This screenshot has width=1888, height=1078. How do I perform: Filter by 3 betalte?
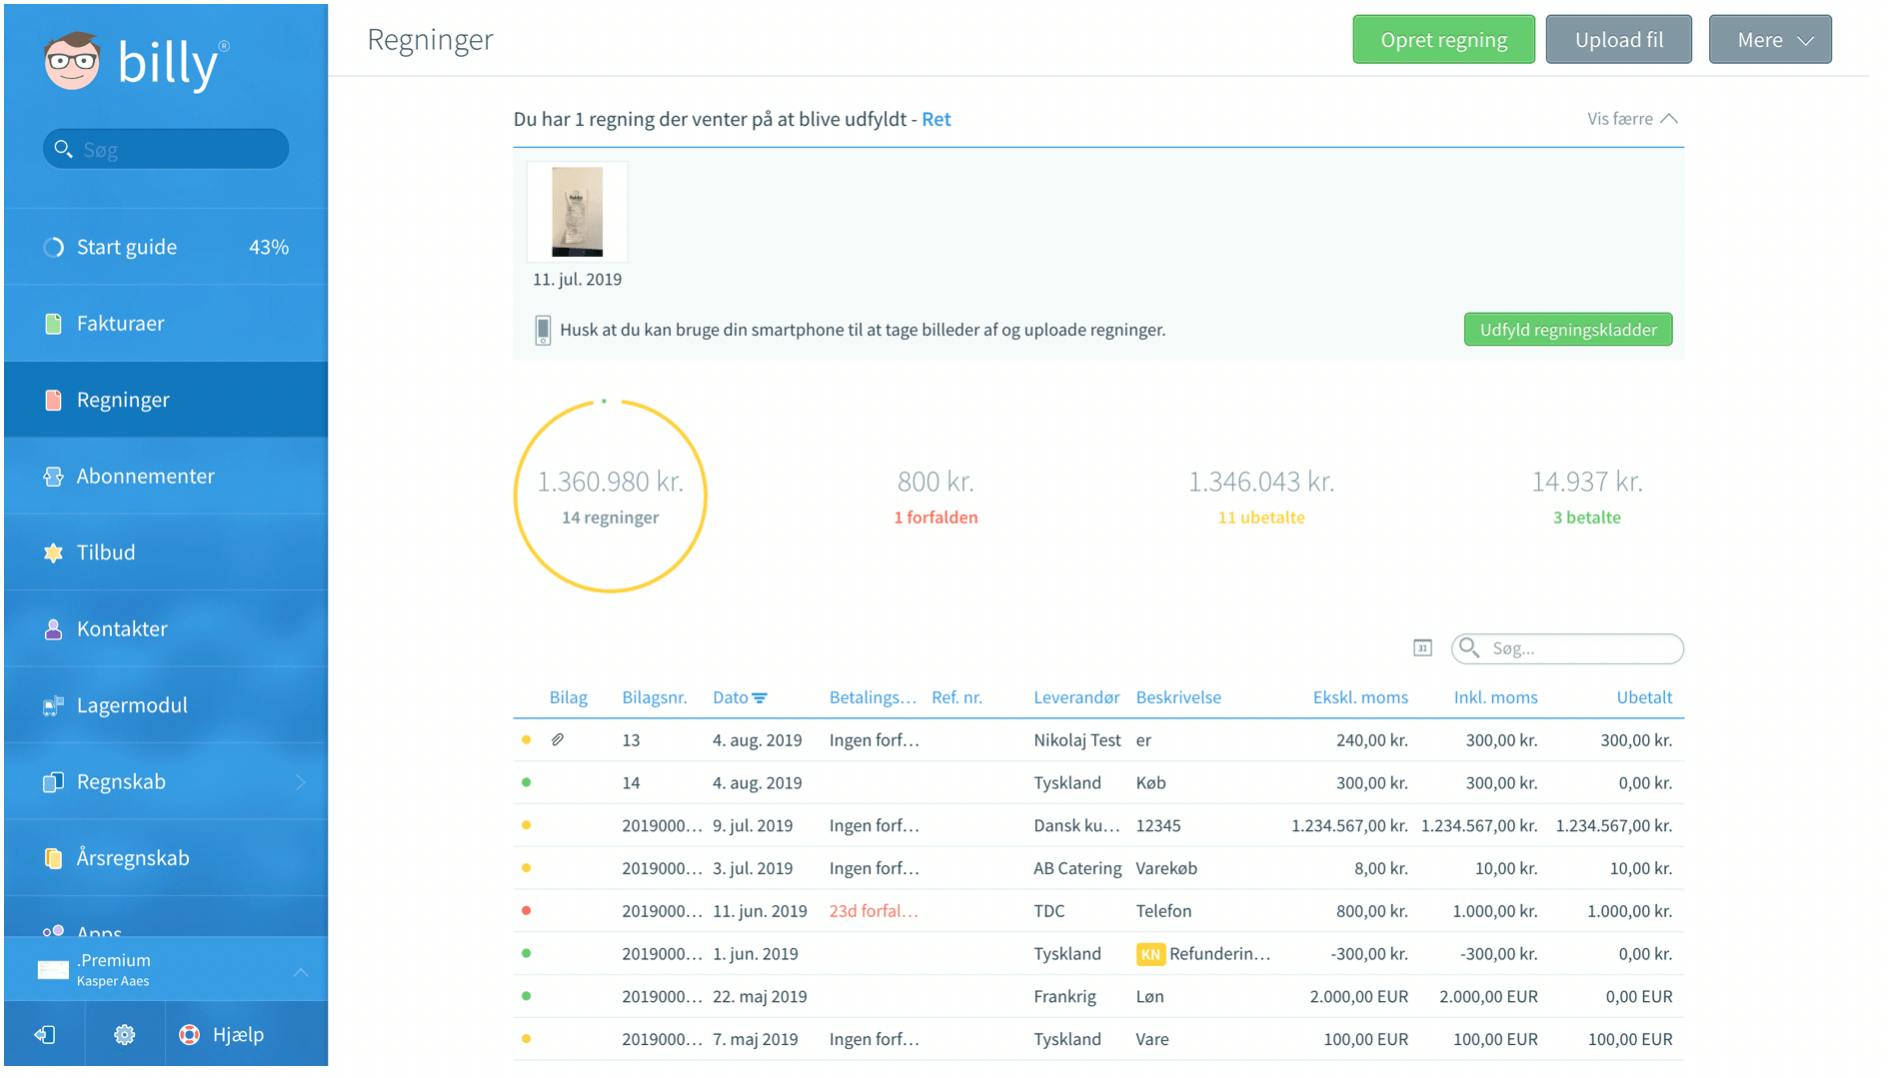click(x=1587, y=517)
